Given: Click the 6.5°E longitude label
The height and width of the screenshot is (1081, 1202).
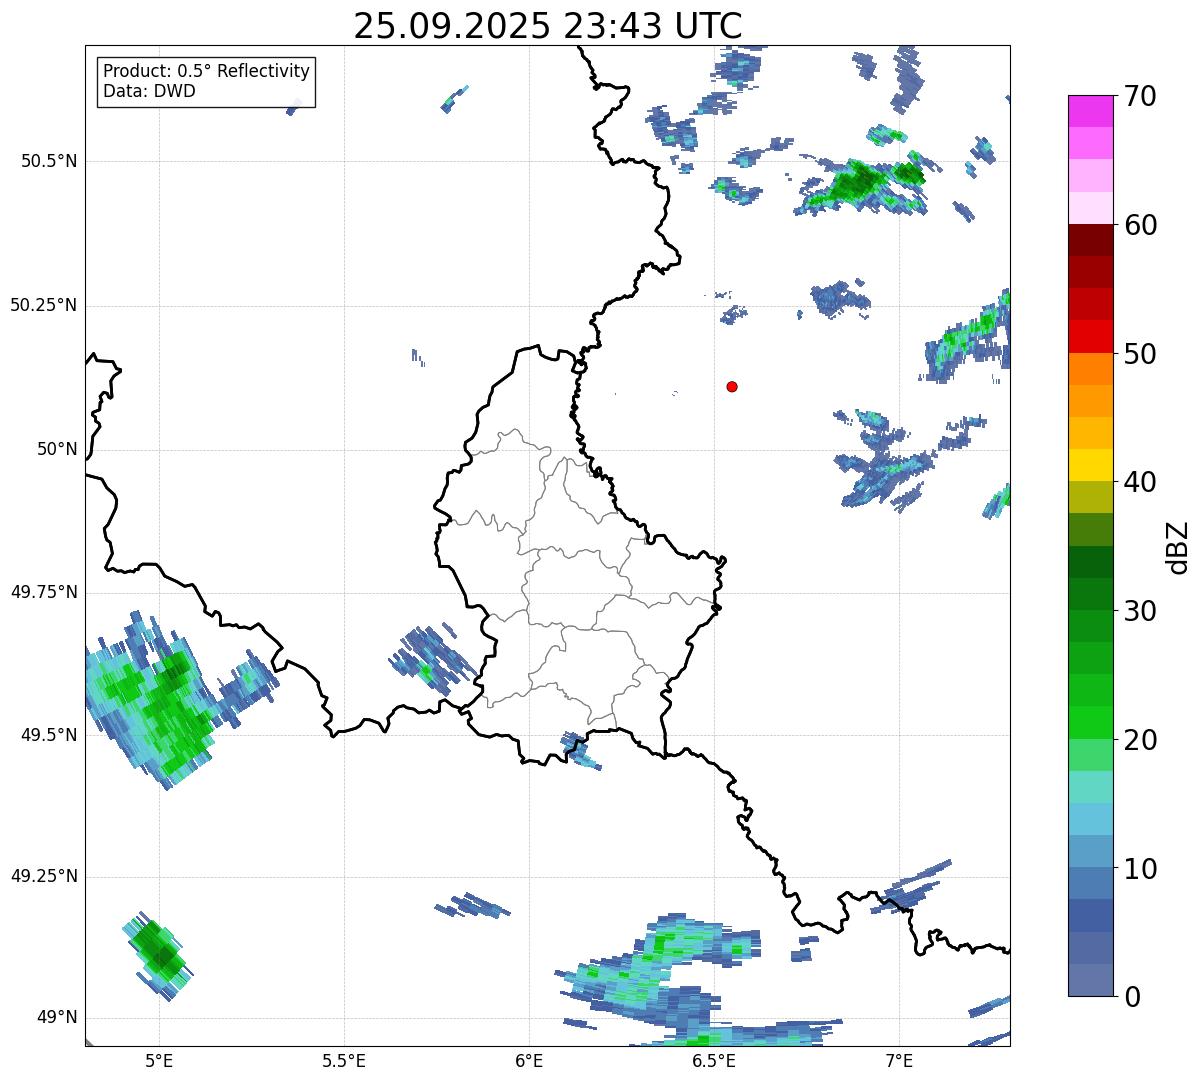Looking at the screenshot, I should (x=714, y=1060).
